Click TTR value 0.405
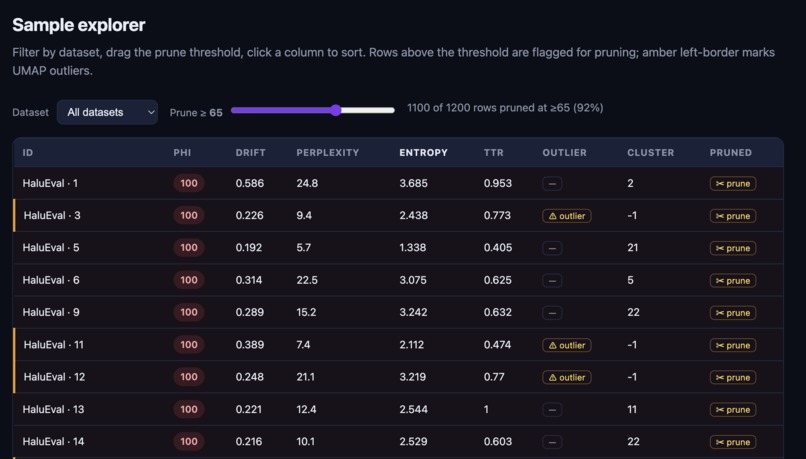806x459 pixels. (498, 248)
